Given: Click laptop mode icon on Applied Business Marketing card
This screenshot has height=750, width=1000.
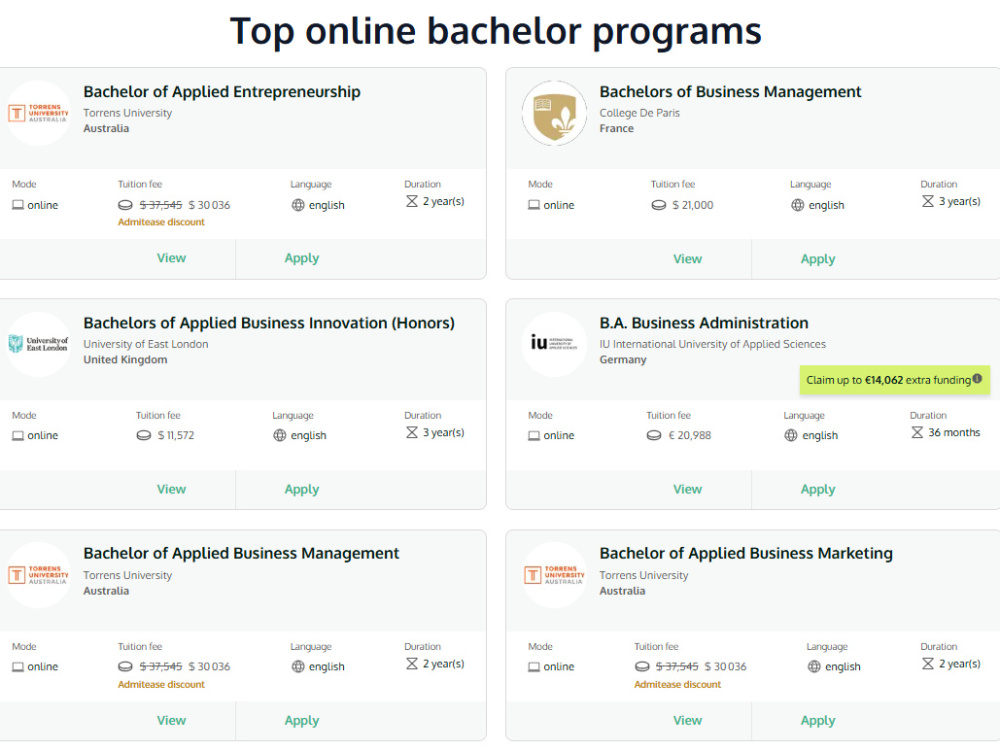Looking at the screenshot, I should [x=534, y=667].
